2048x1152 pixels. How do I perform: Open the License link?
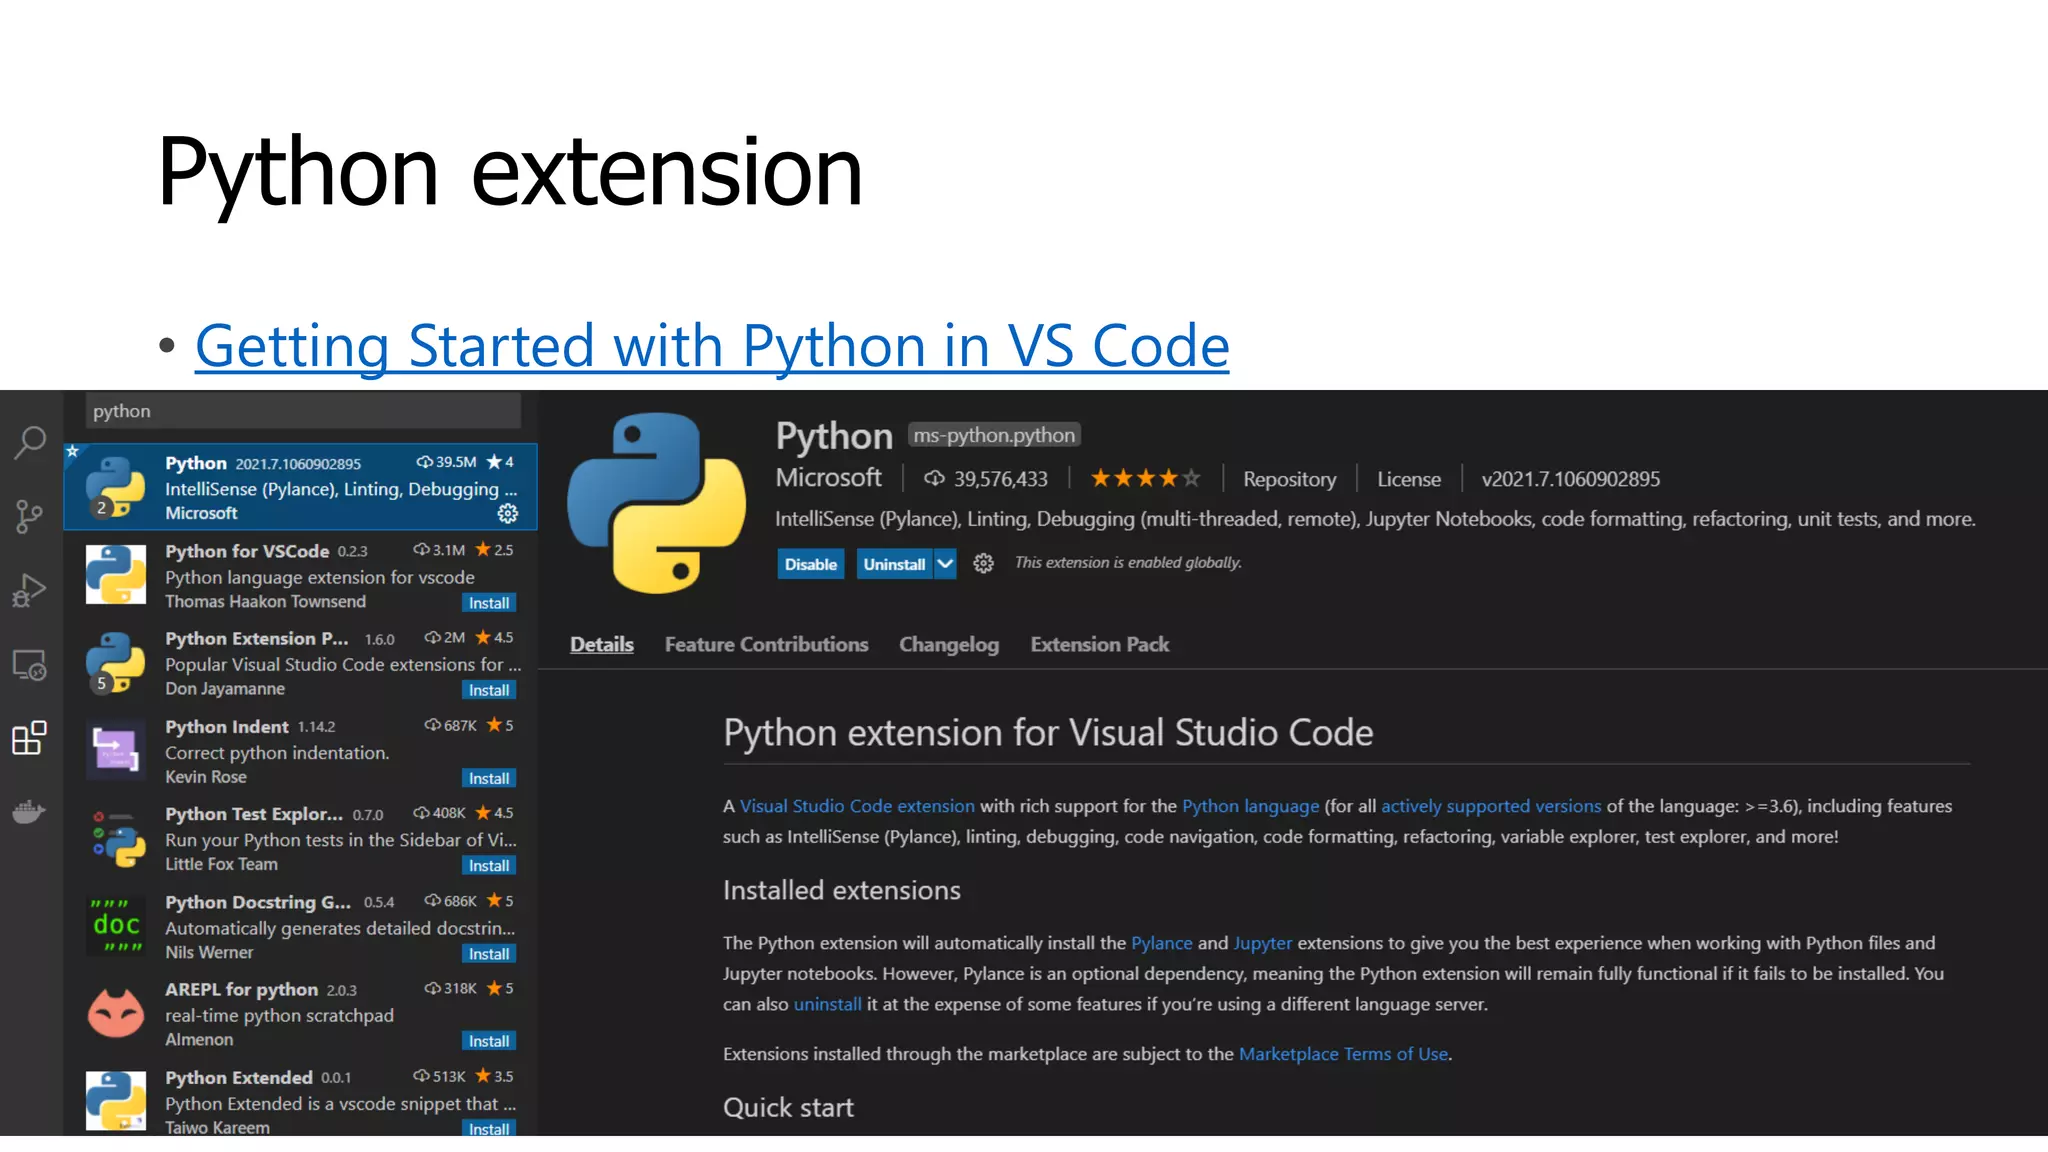point(1409,479)
